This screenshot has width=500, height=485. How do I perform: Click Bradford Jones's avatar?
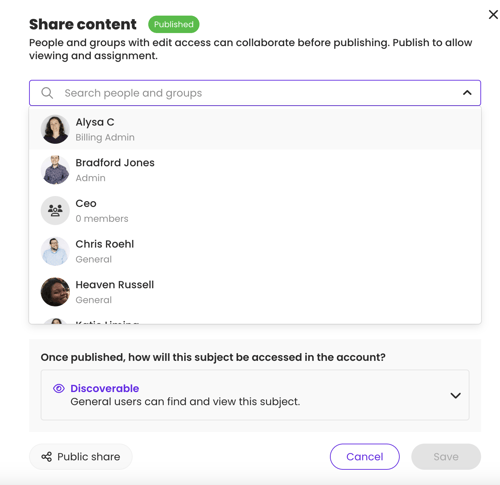[55, 170]
